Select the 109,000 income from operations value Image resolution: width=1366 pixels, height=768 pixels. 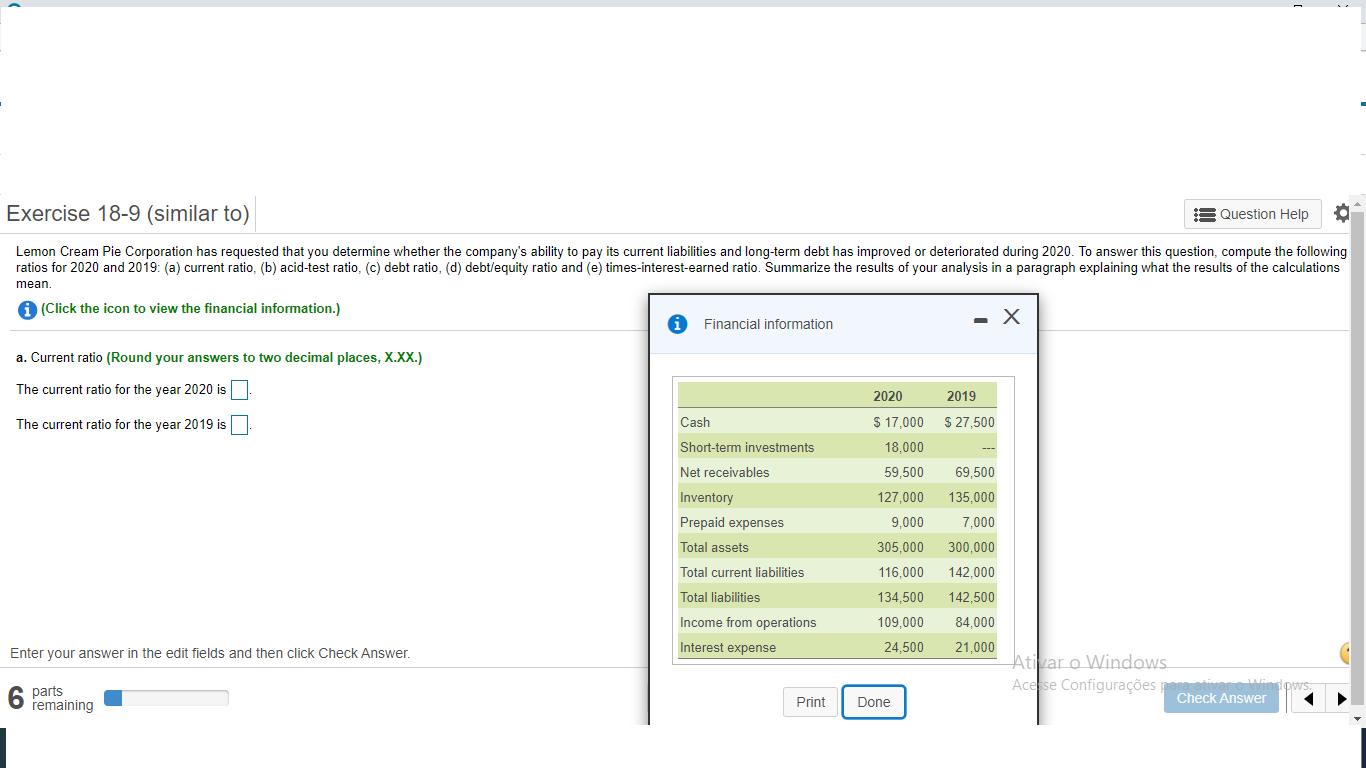click(901, 622)
